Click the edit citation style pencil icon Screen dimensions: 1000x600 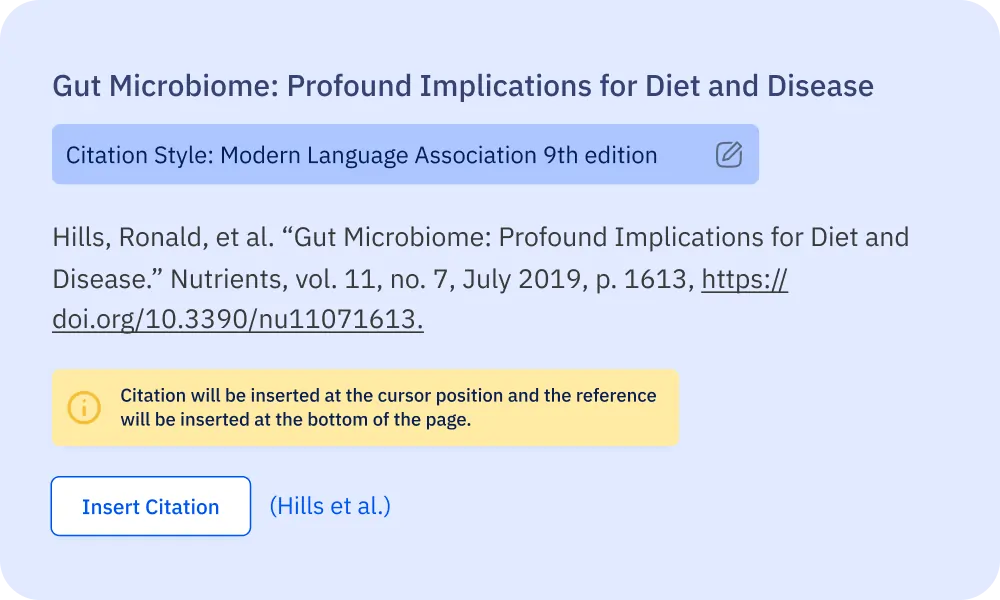click(729, 155)
